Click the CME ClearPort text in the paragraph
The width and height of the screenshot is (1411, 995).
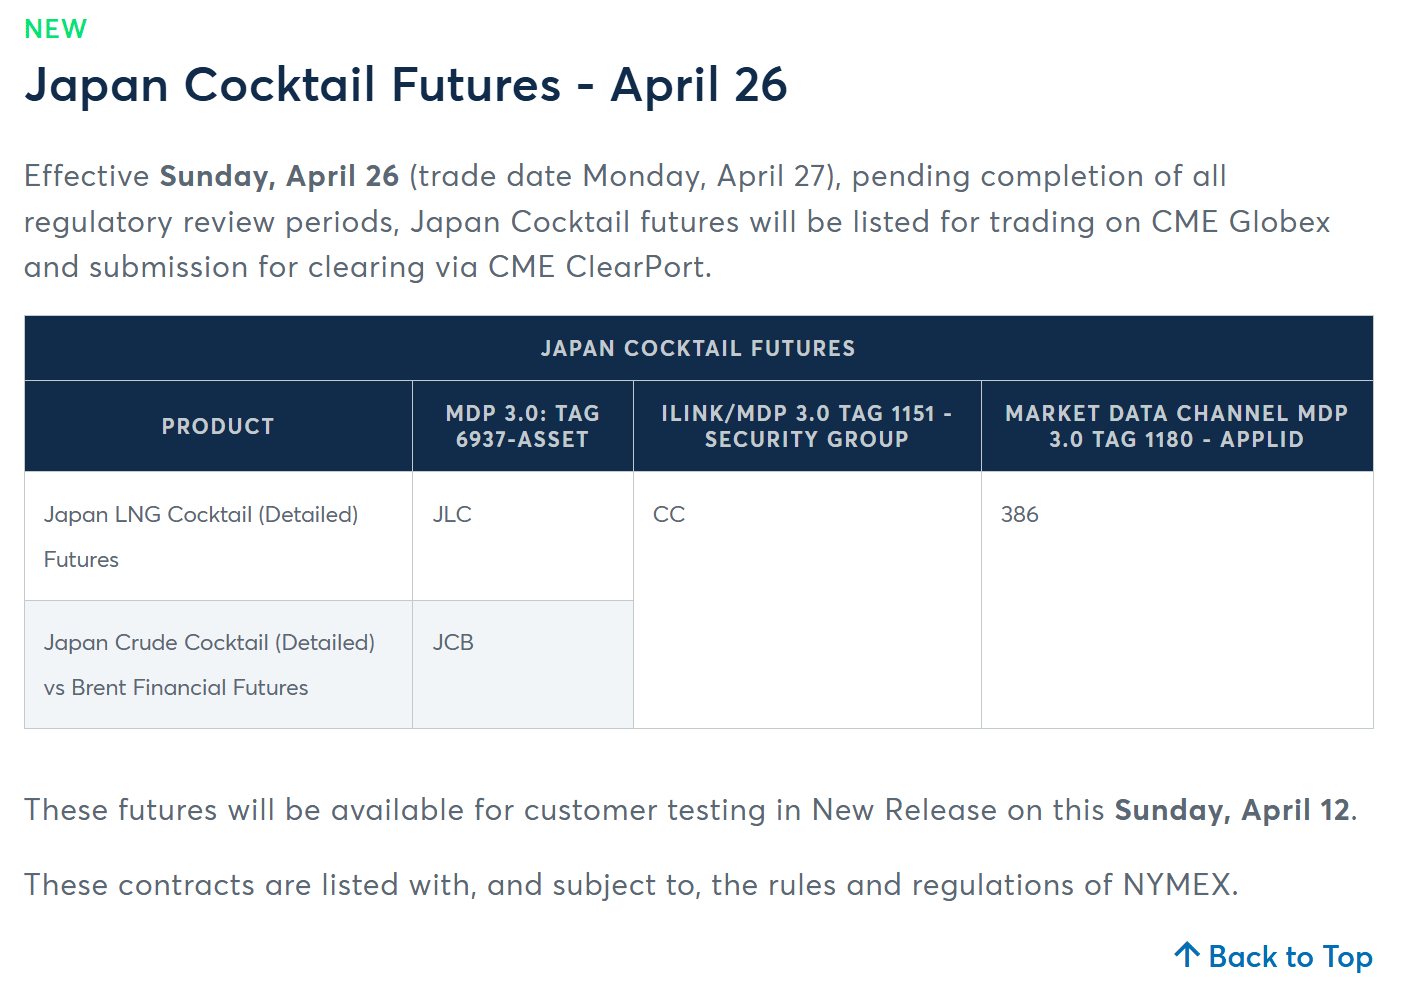[598, 267]
